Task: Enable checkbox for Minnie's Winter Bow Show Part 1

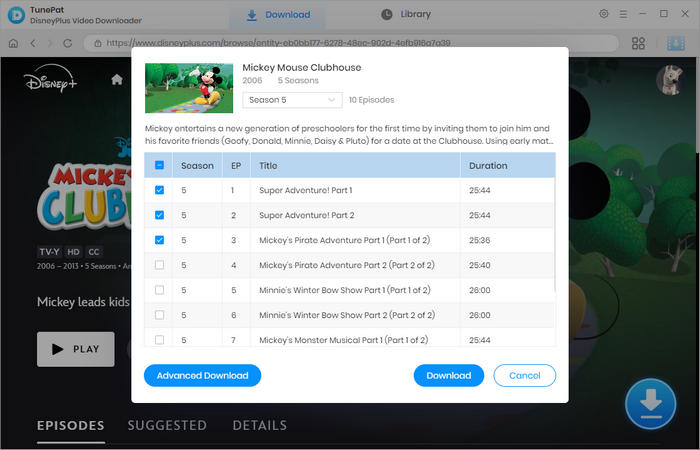Action: (159, 290)
